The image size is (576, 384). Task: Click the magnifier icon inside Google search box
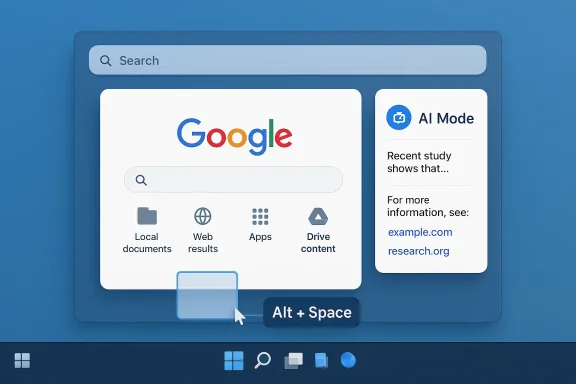pyautogui.click(x=141, y=180)
